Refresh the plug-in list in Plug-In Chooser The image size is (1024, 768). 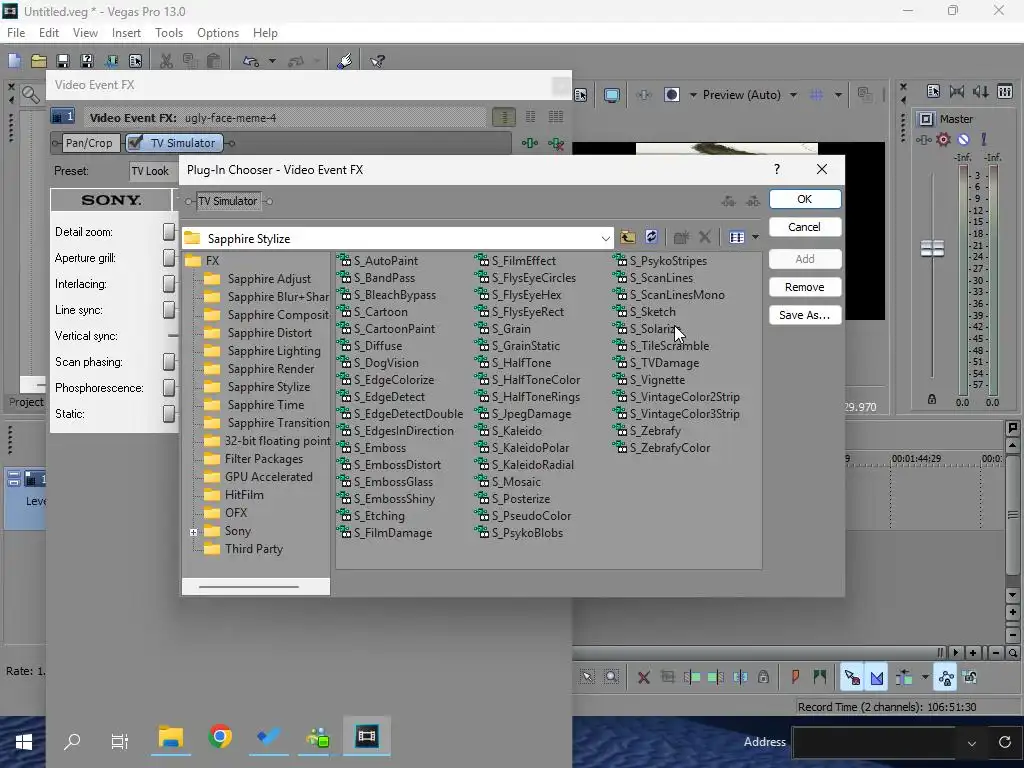click(651, 237)
